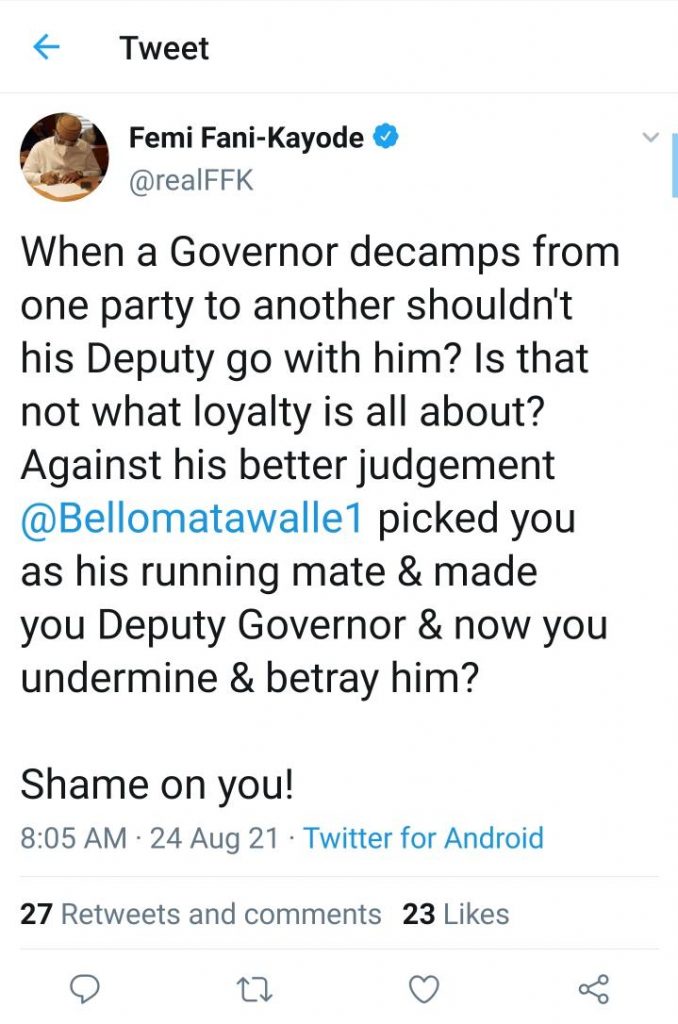Open the @Bellomatawalle1 mention
678x1024 pixels.
click(x=192, y=520)
